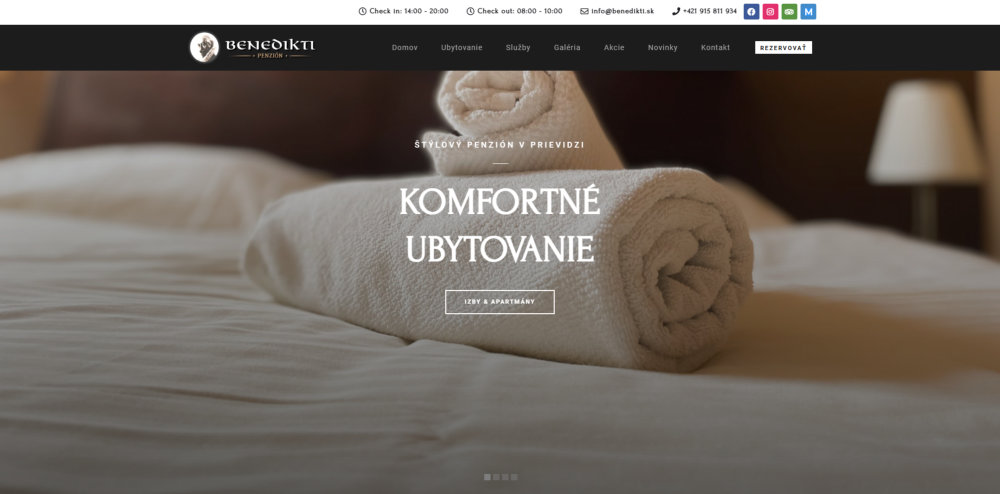Open the Instagram social icon

click(770, 11)
